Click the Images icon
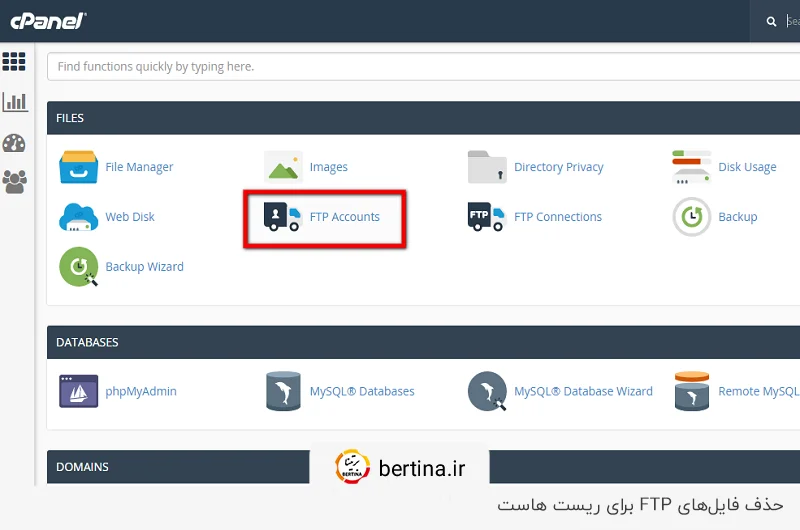Viewport: 800px width, 530px height. [283, 167]
